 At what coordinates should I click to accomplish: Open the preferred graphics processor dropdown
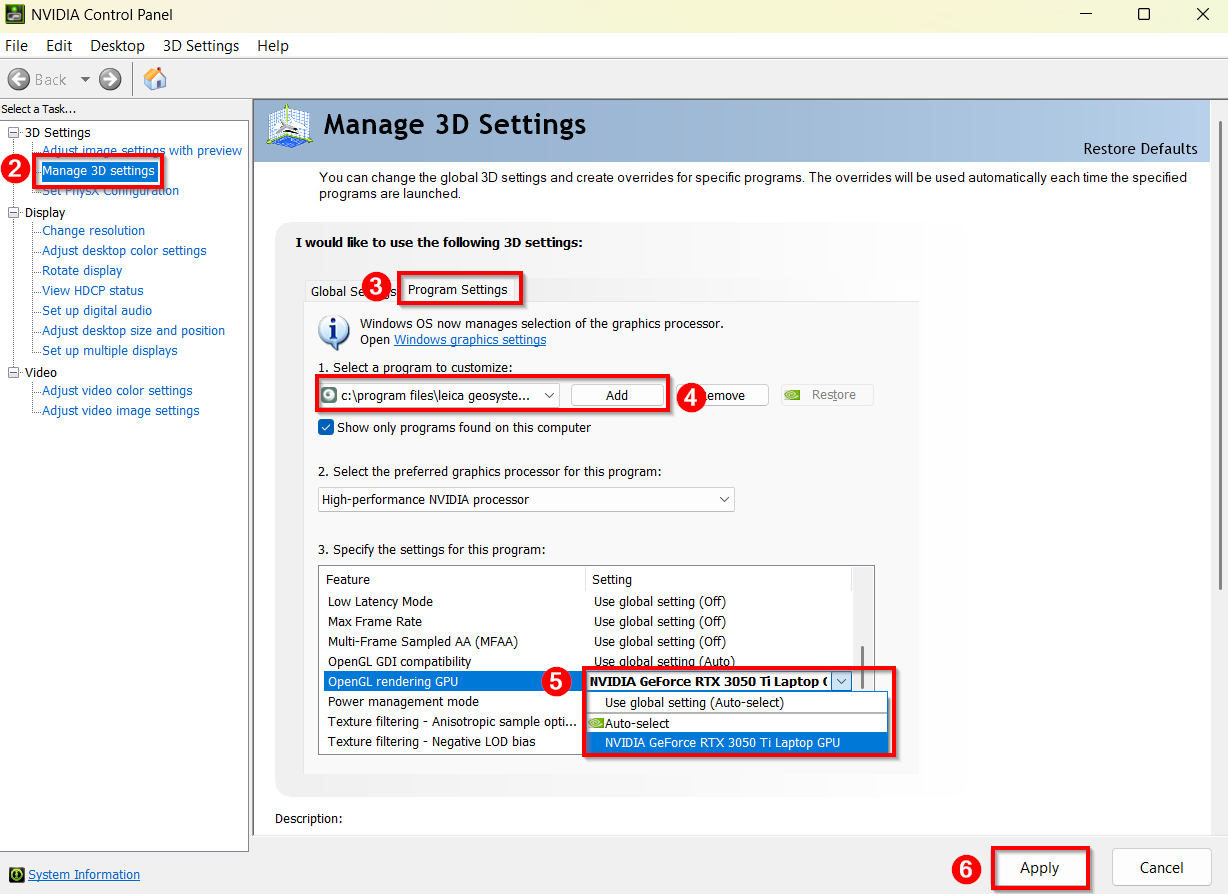click(x=725, y=499)
